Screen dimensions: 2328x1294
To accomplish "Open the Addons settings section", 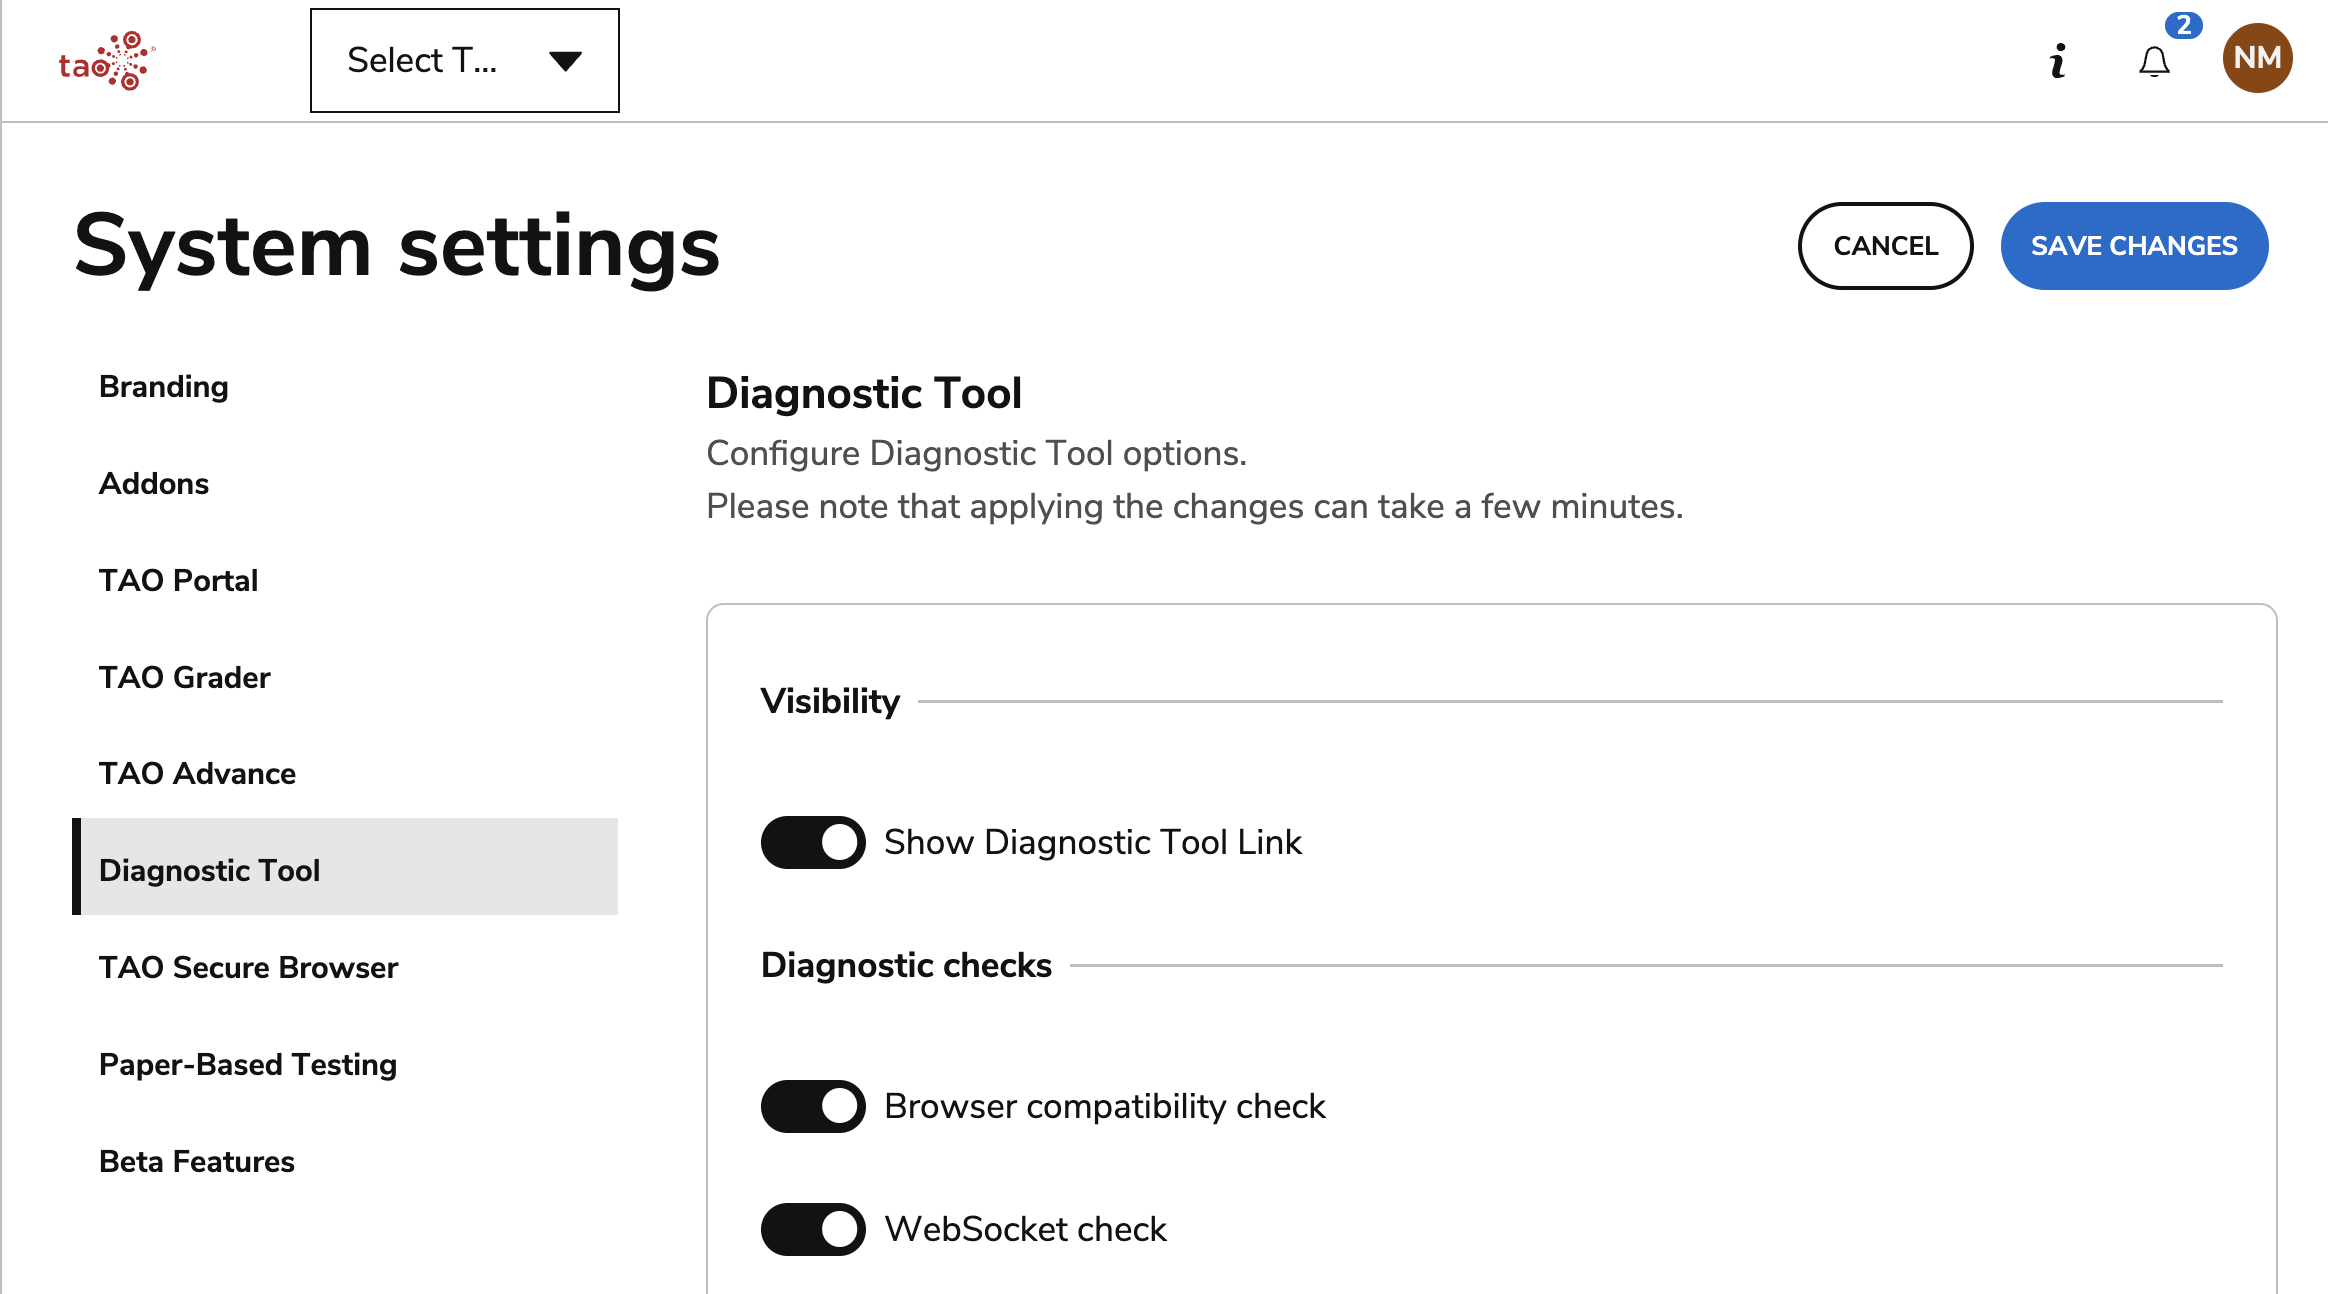I will [345, 484].
